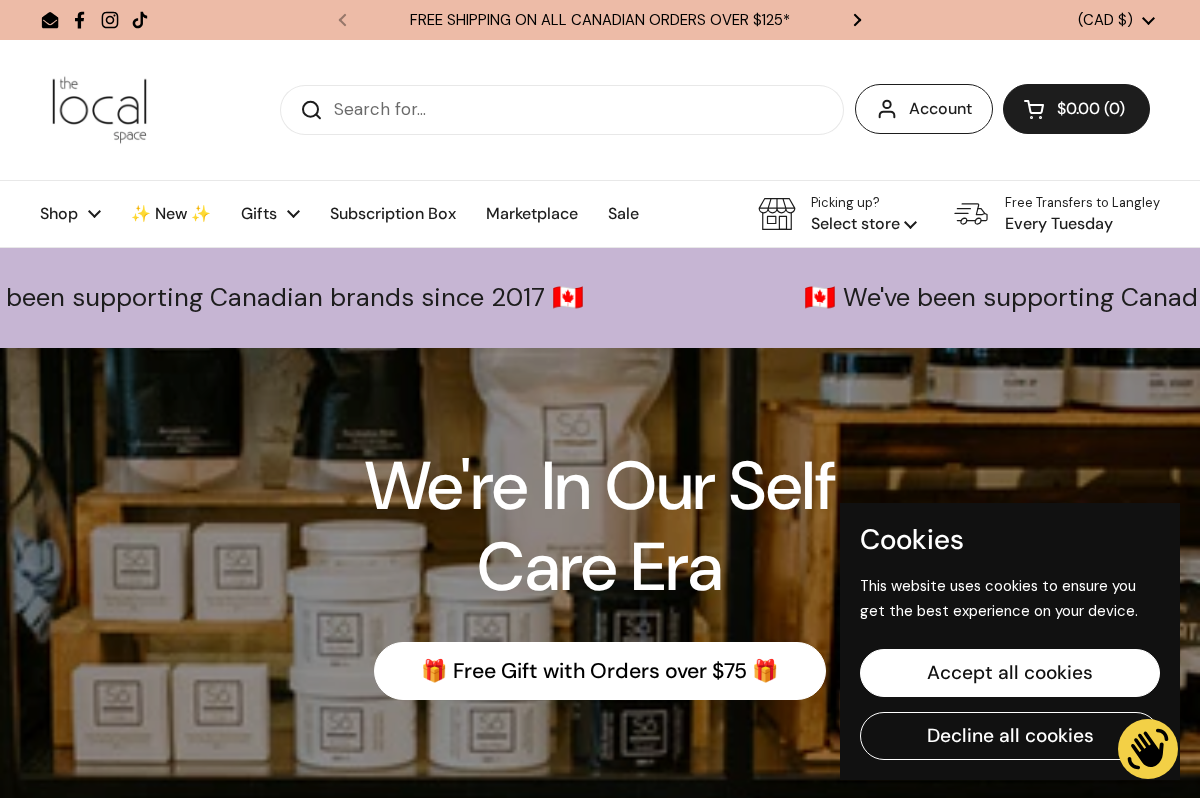Go to the Marketplace page

532,214
